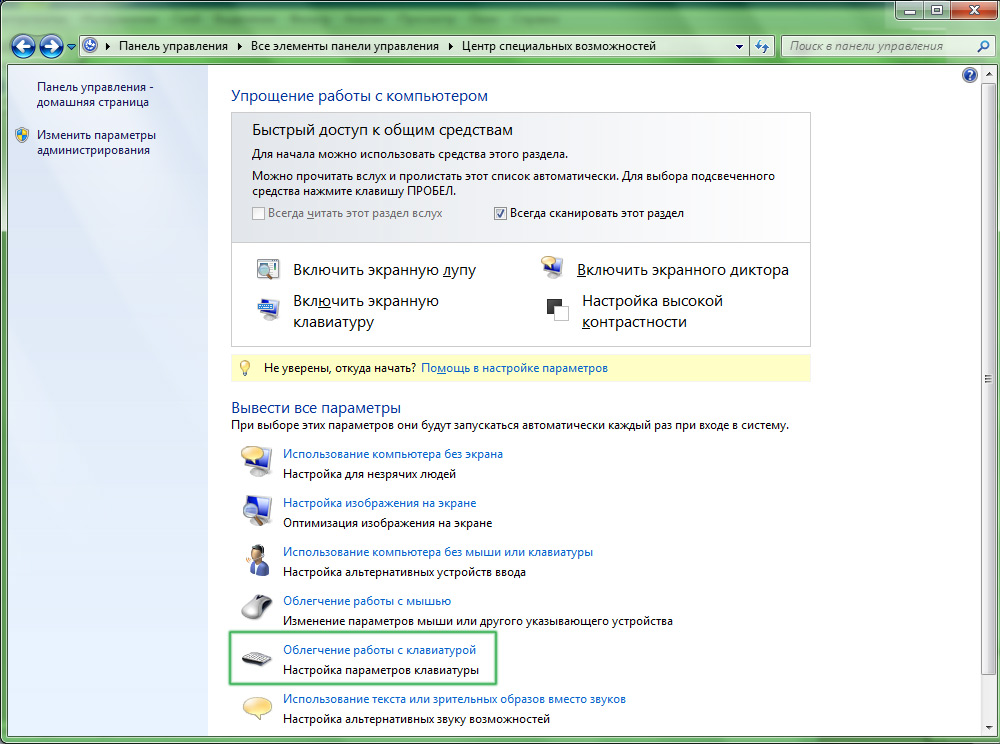The width and height of the screenshot is (1000, 744).
Task: Click the shield icon beside Изменить параметры
Action: 22,135
